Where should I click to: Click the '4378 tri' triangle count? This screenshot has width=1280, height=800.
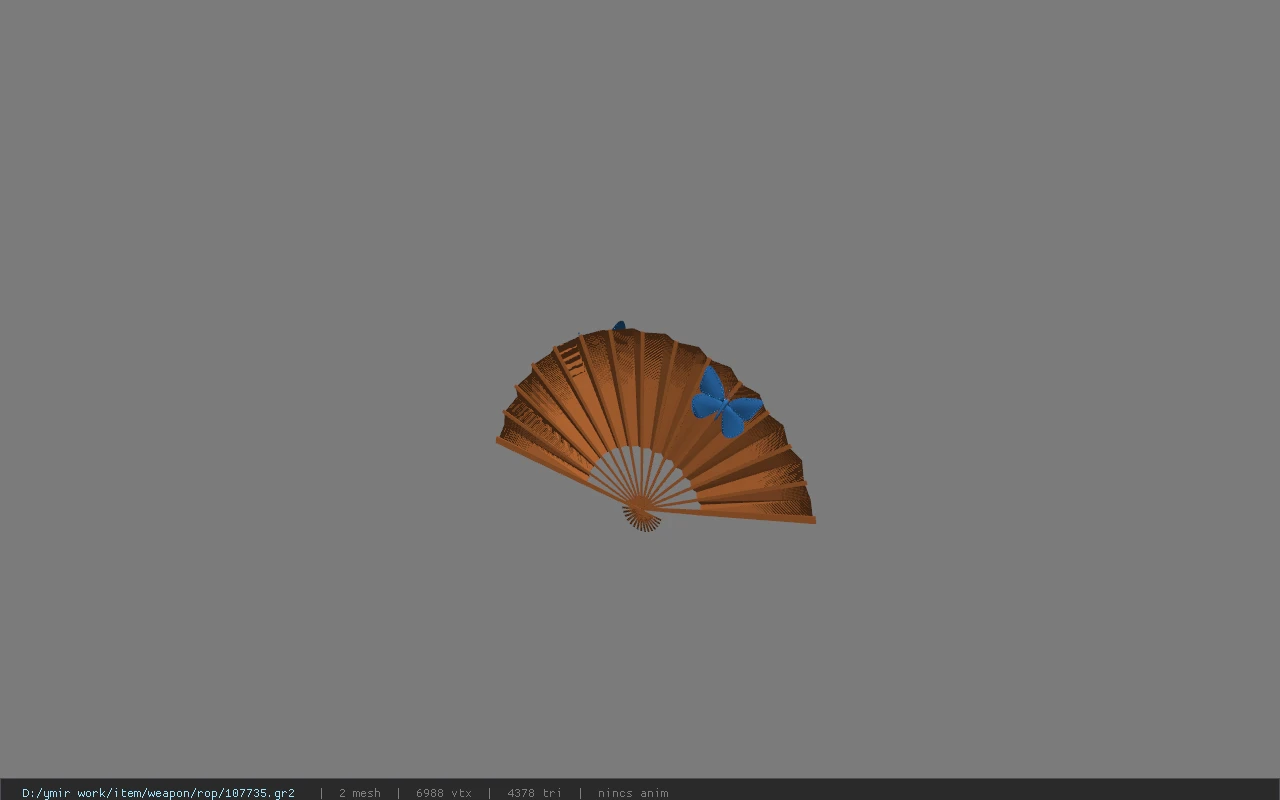tap(534, 793)
